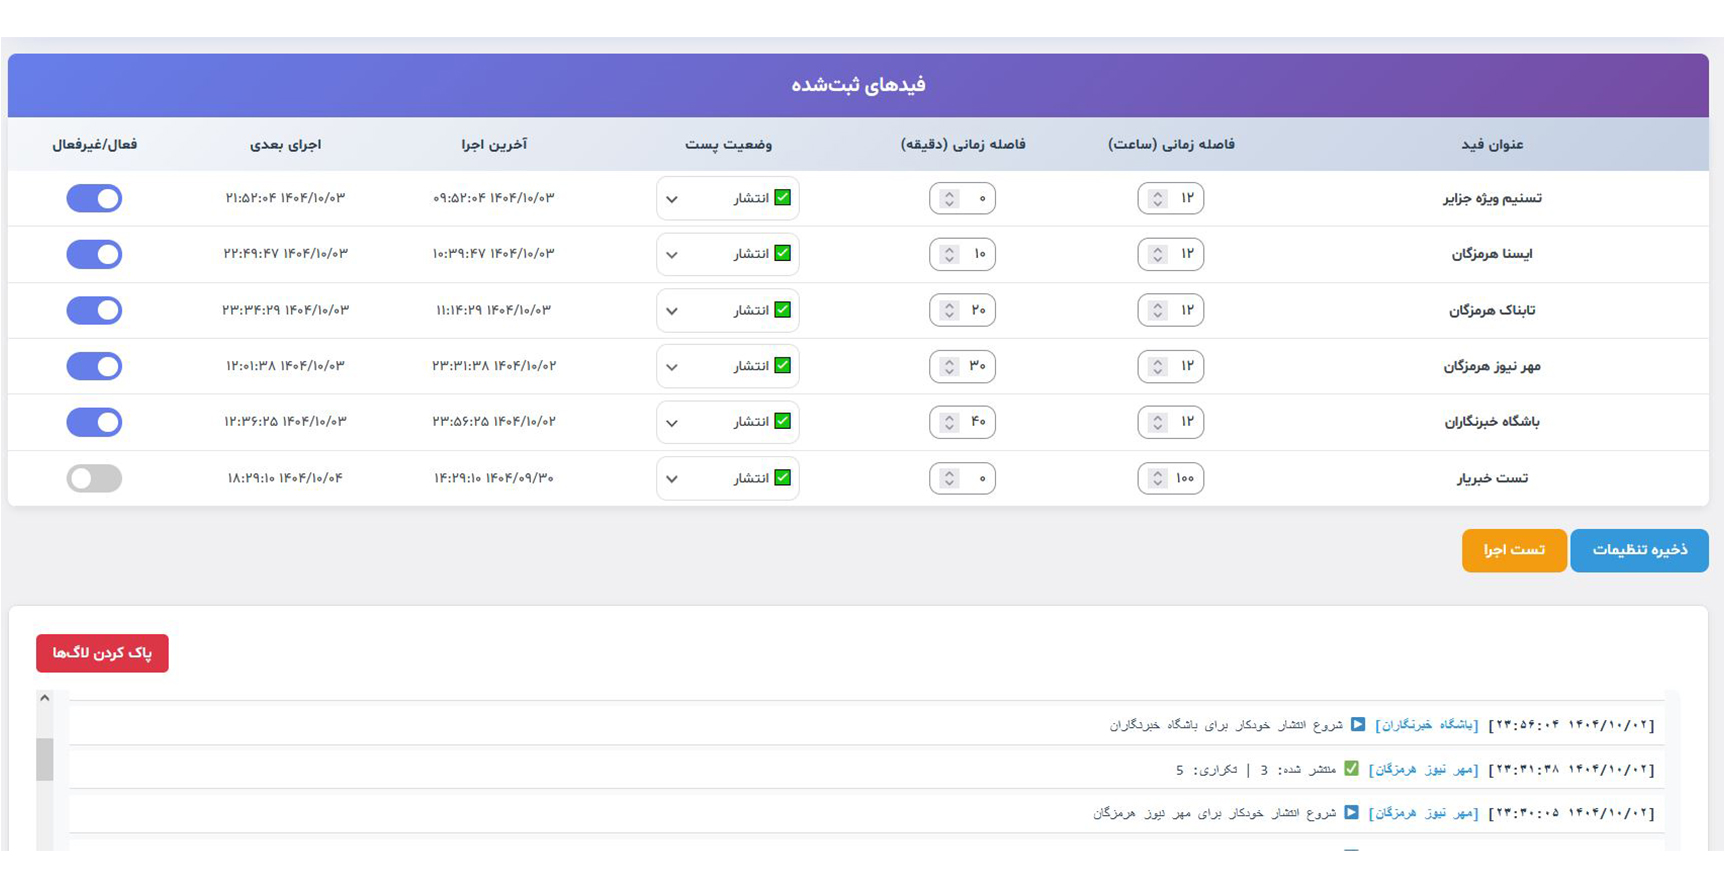Select the feed name مهر نیوز هرمزگان

pyautogui.click(x=1492, y=366)
